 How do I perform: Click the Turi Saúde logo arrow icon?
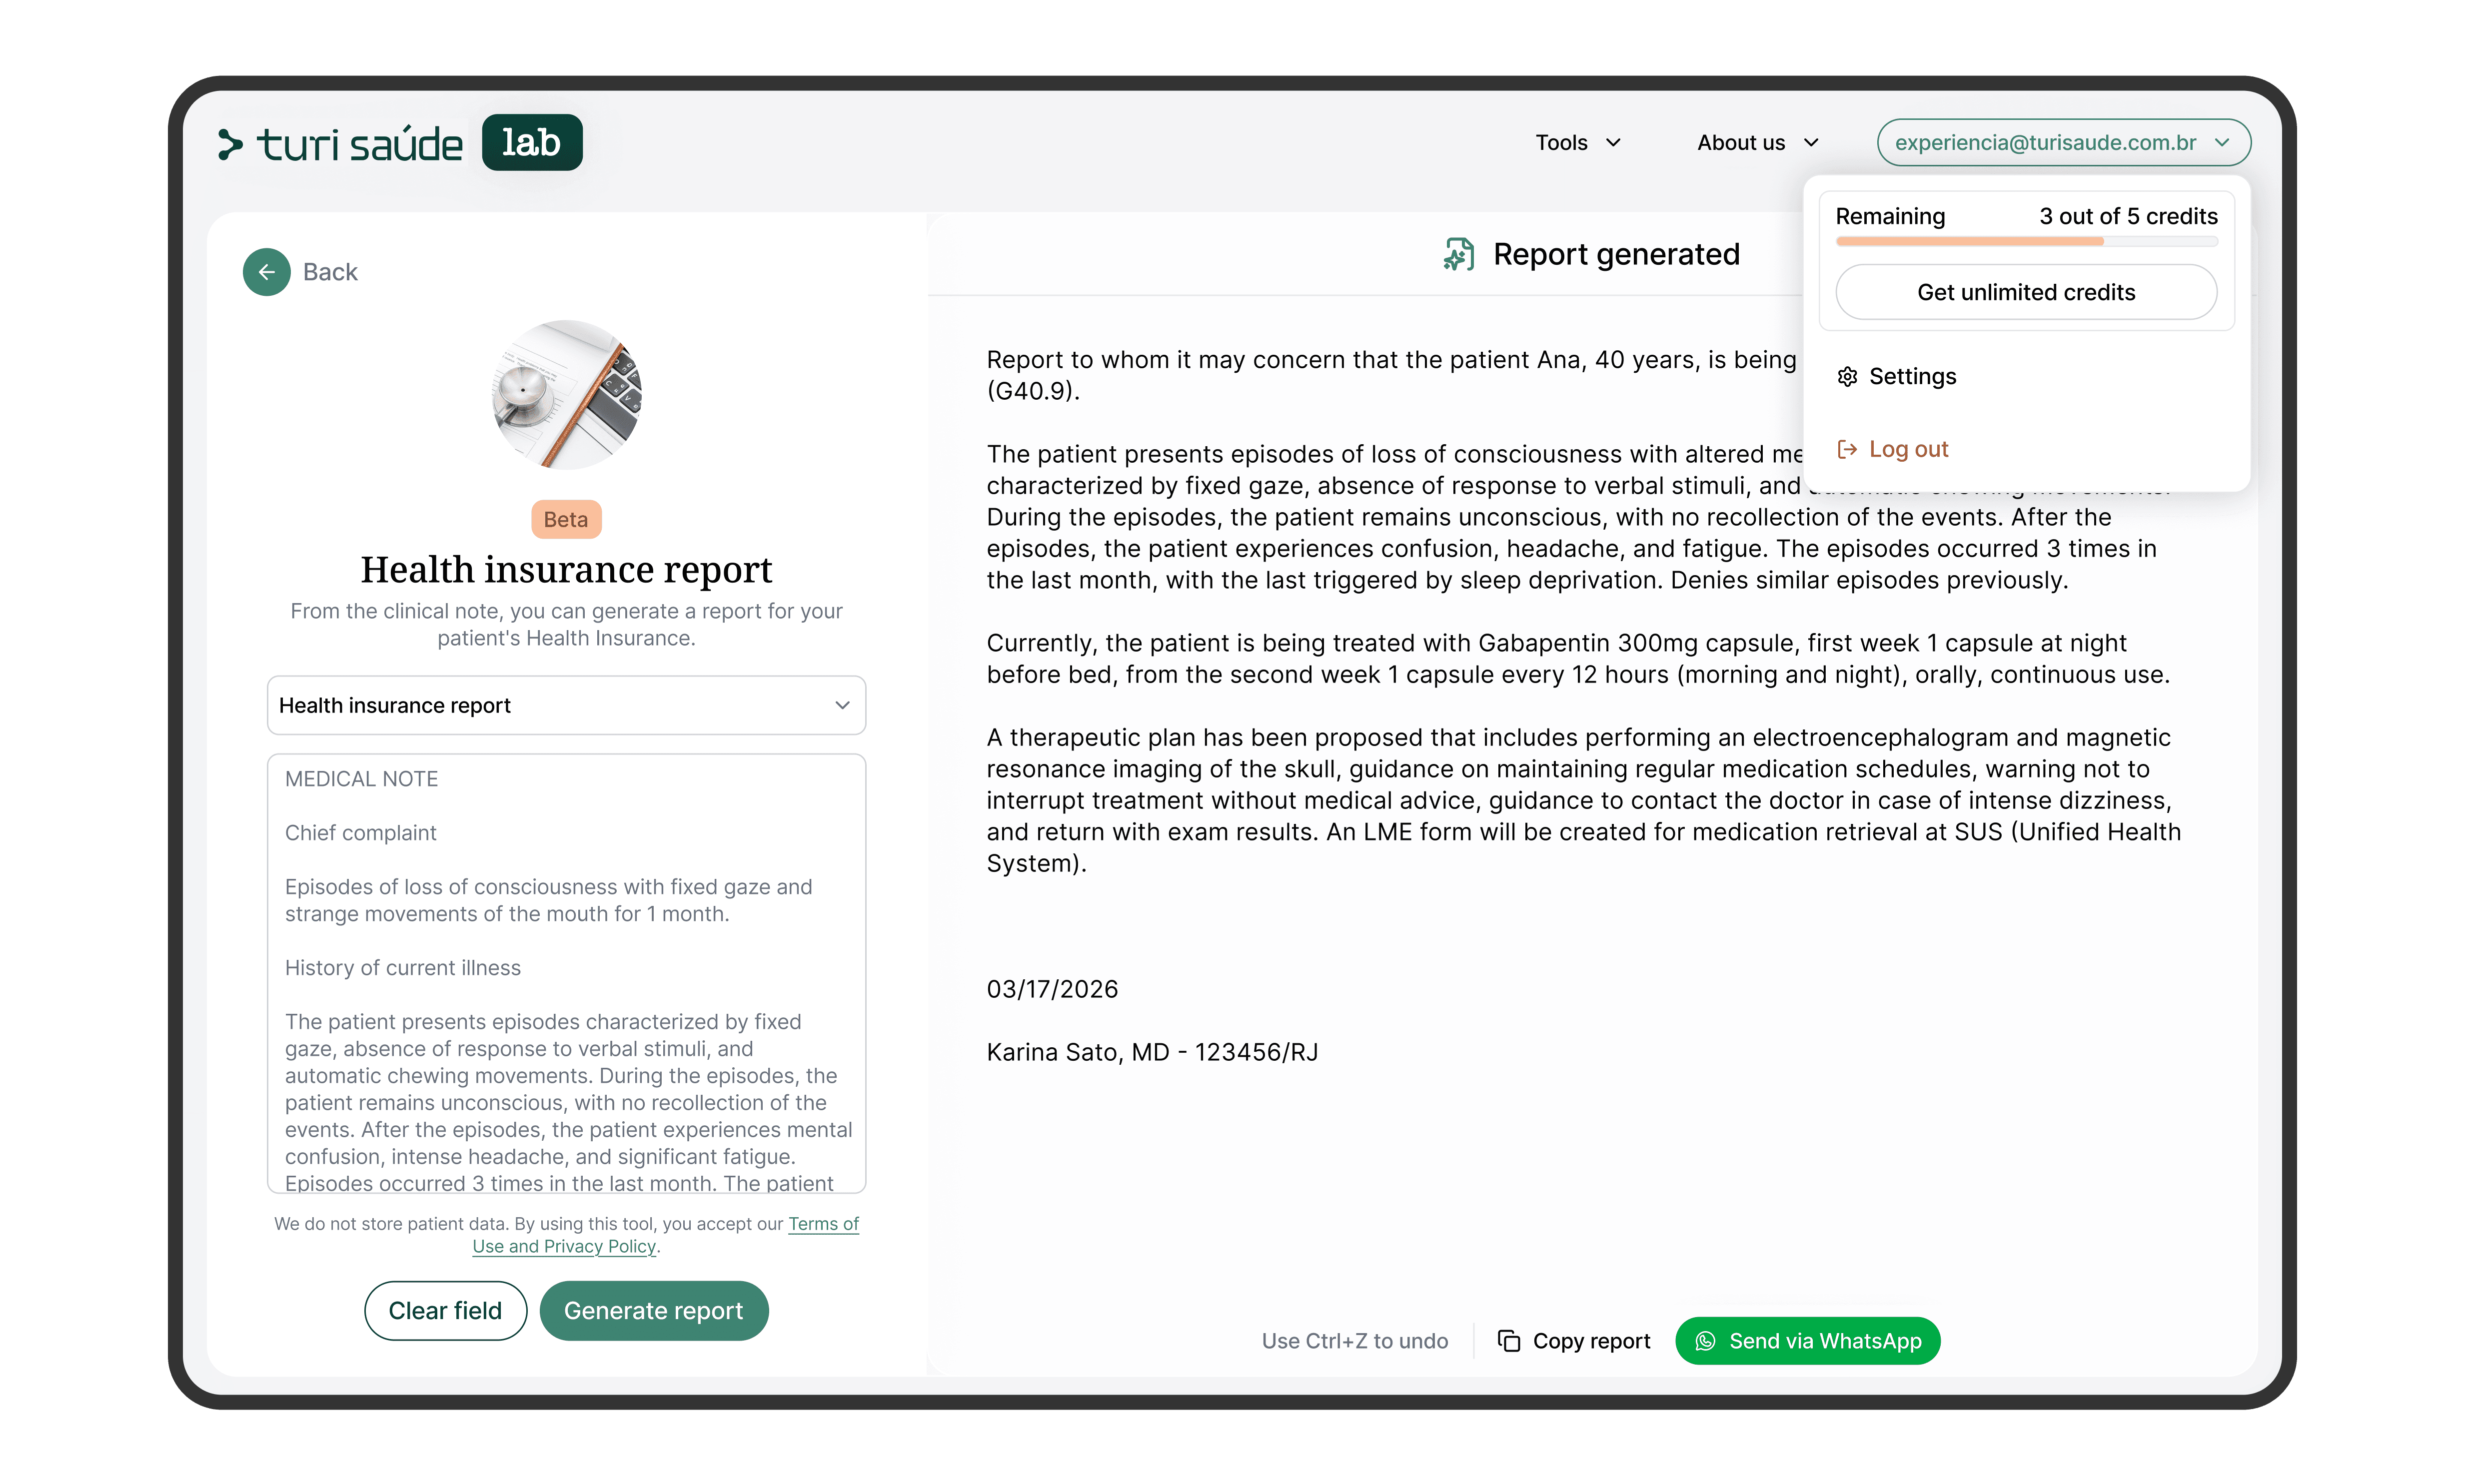pos(230,145)
